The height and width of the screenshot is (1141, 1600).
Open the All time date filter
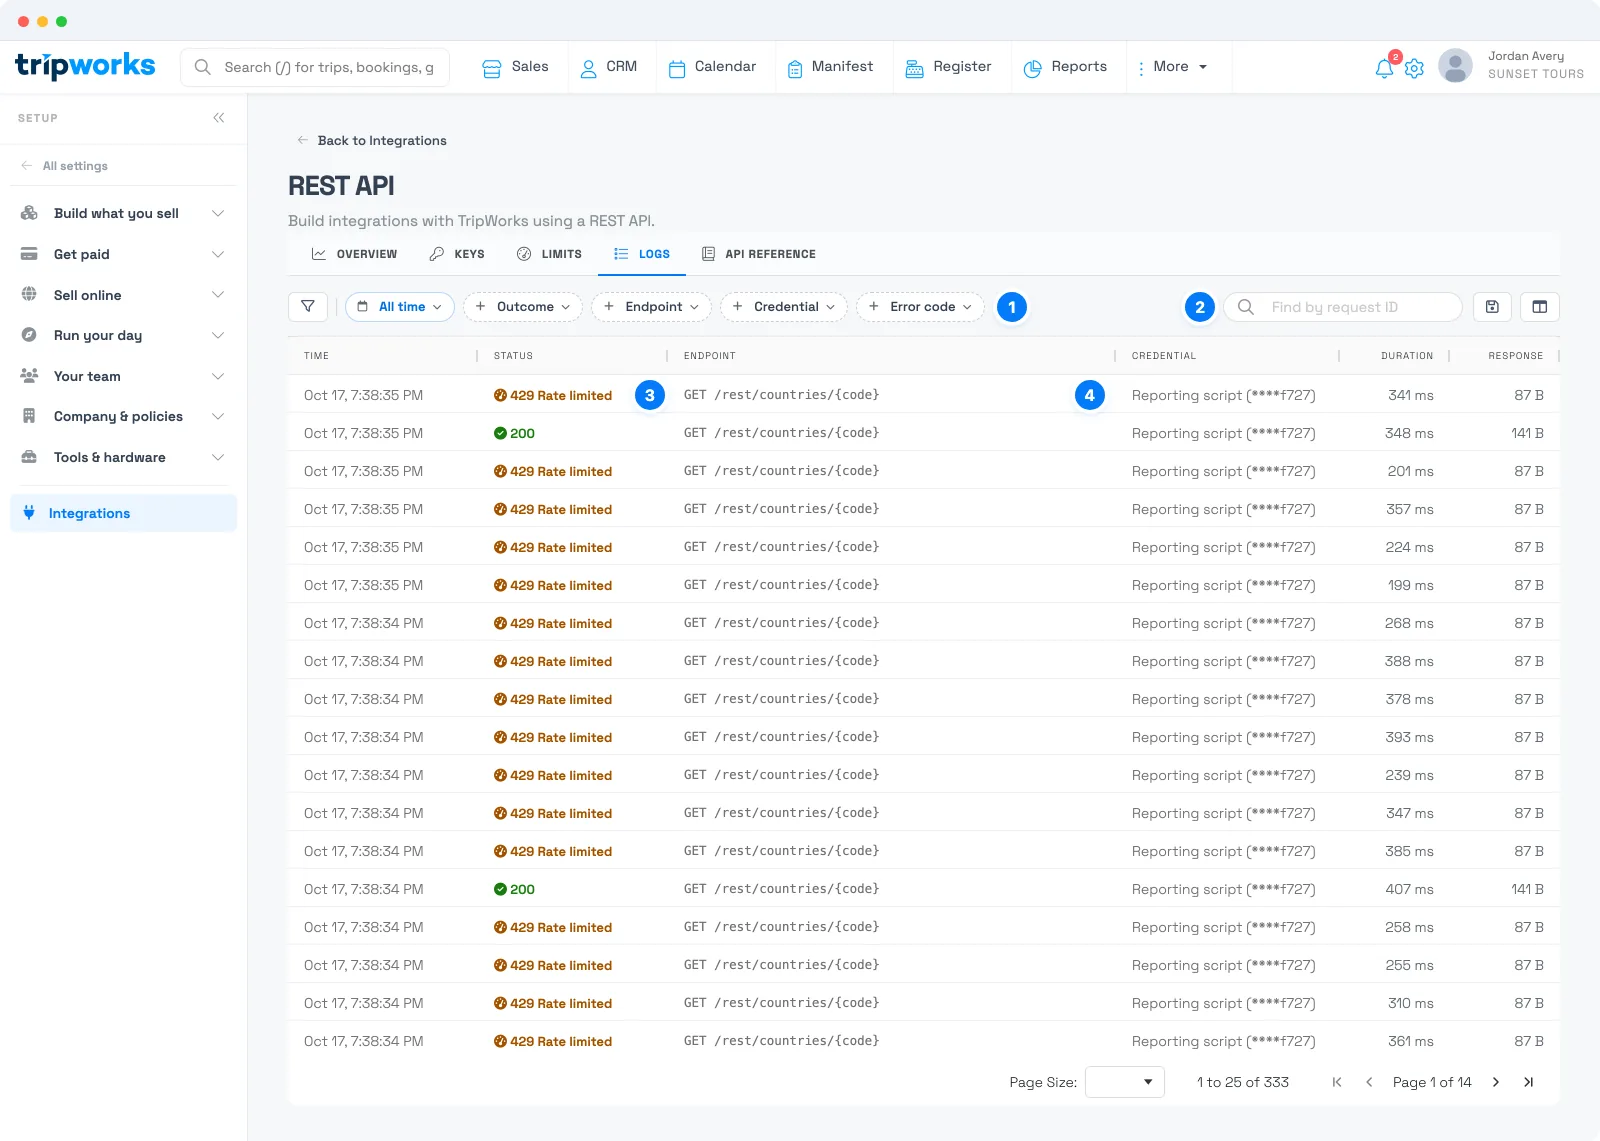click(400, 307)
